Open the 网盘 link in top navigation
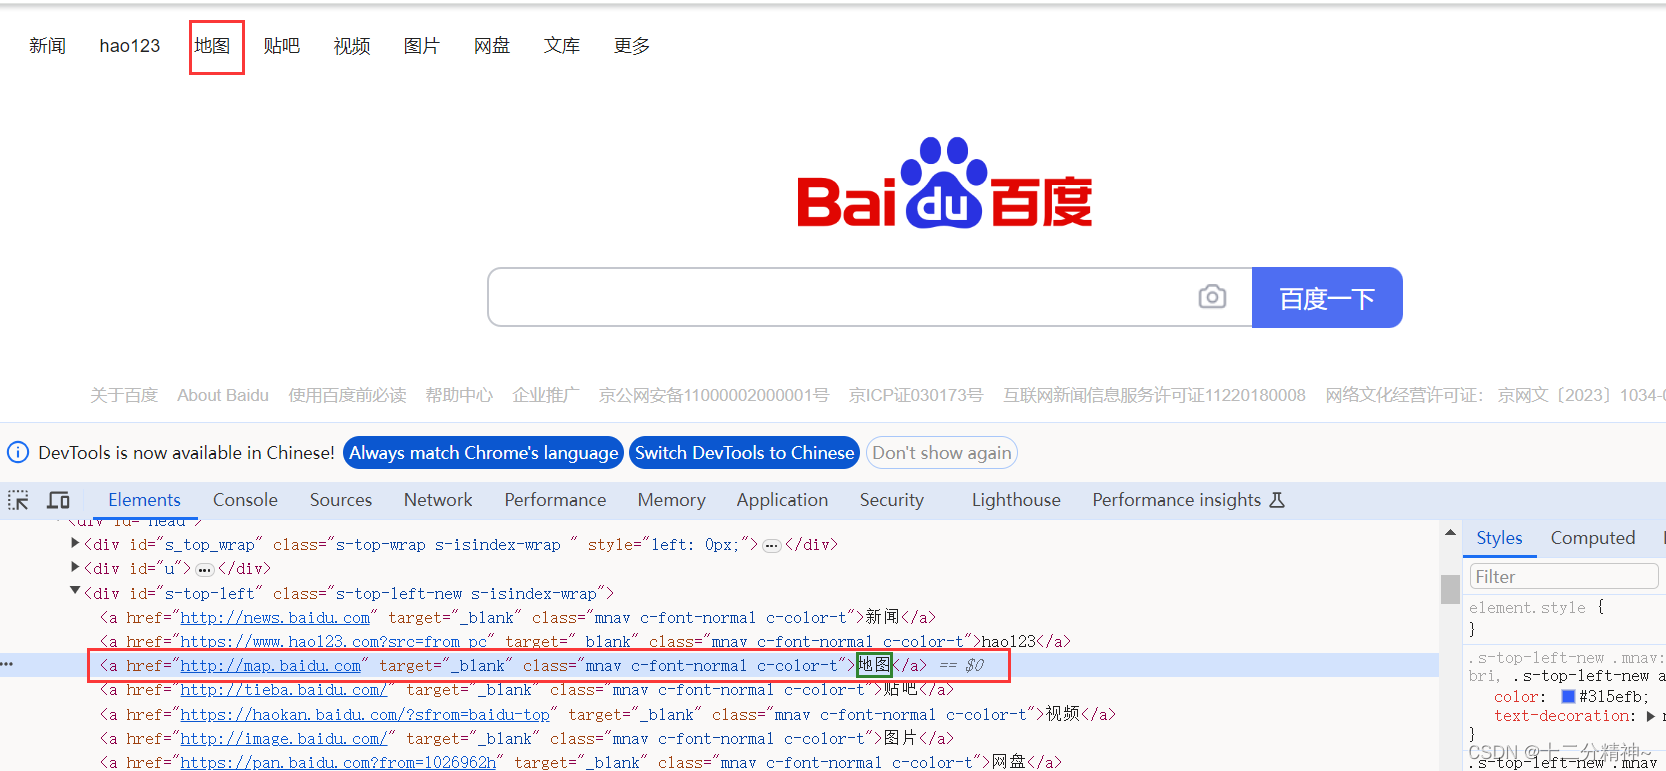1666x771 pixels. [x=492, y=46]
